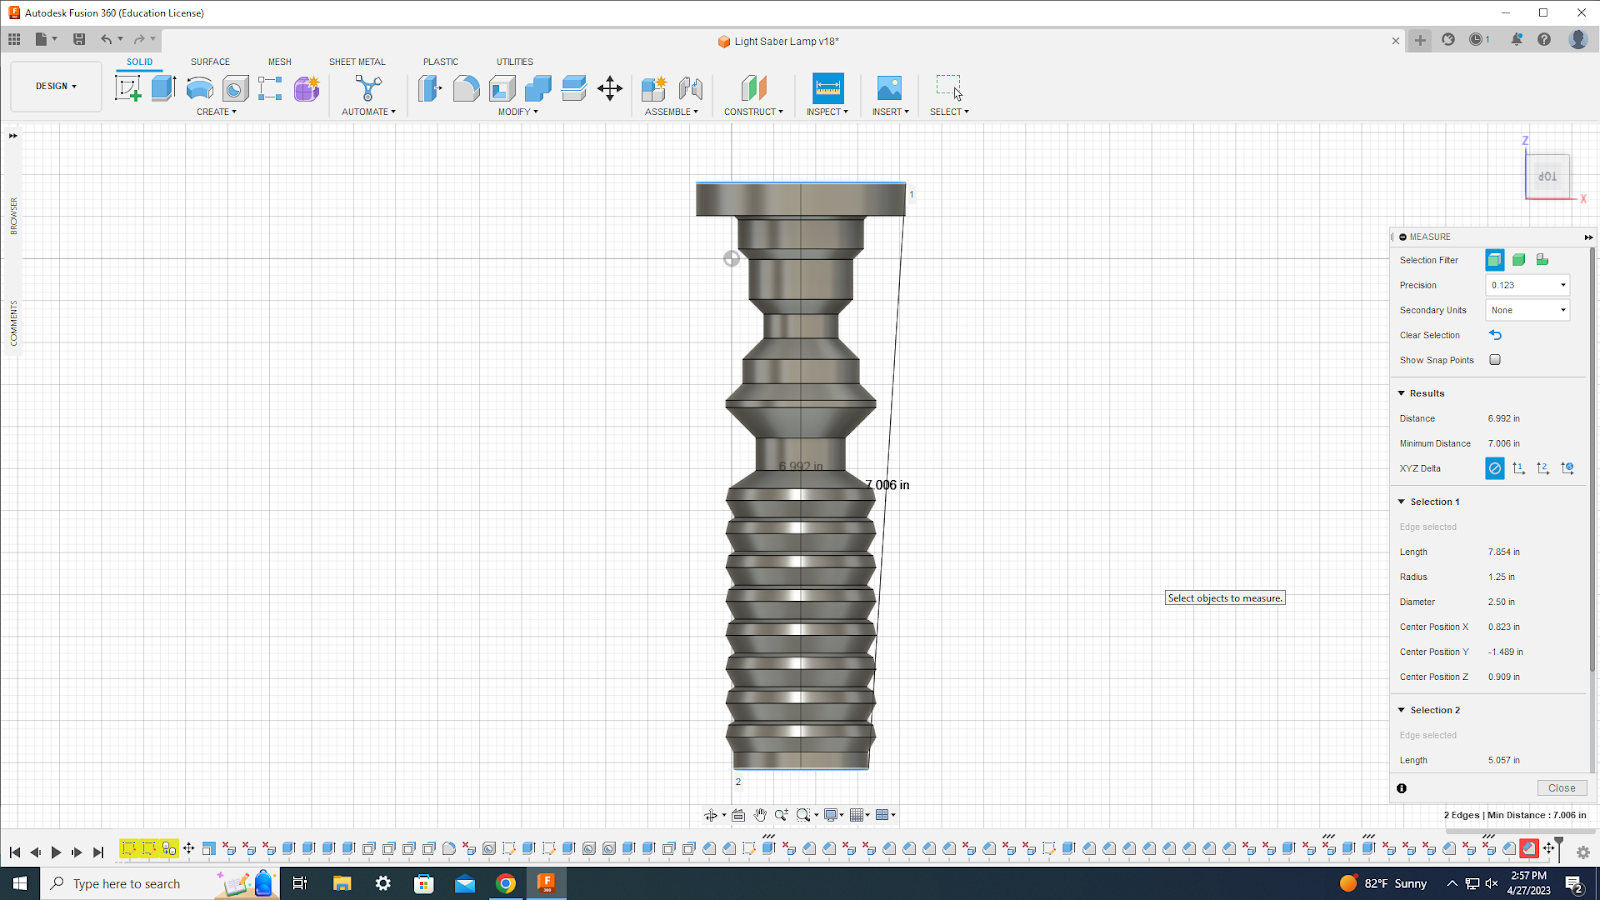Disable the XYZ Delta toggle

[1494, 467]
